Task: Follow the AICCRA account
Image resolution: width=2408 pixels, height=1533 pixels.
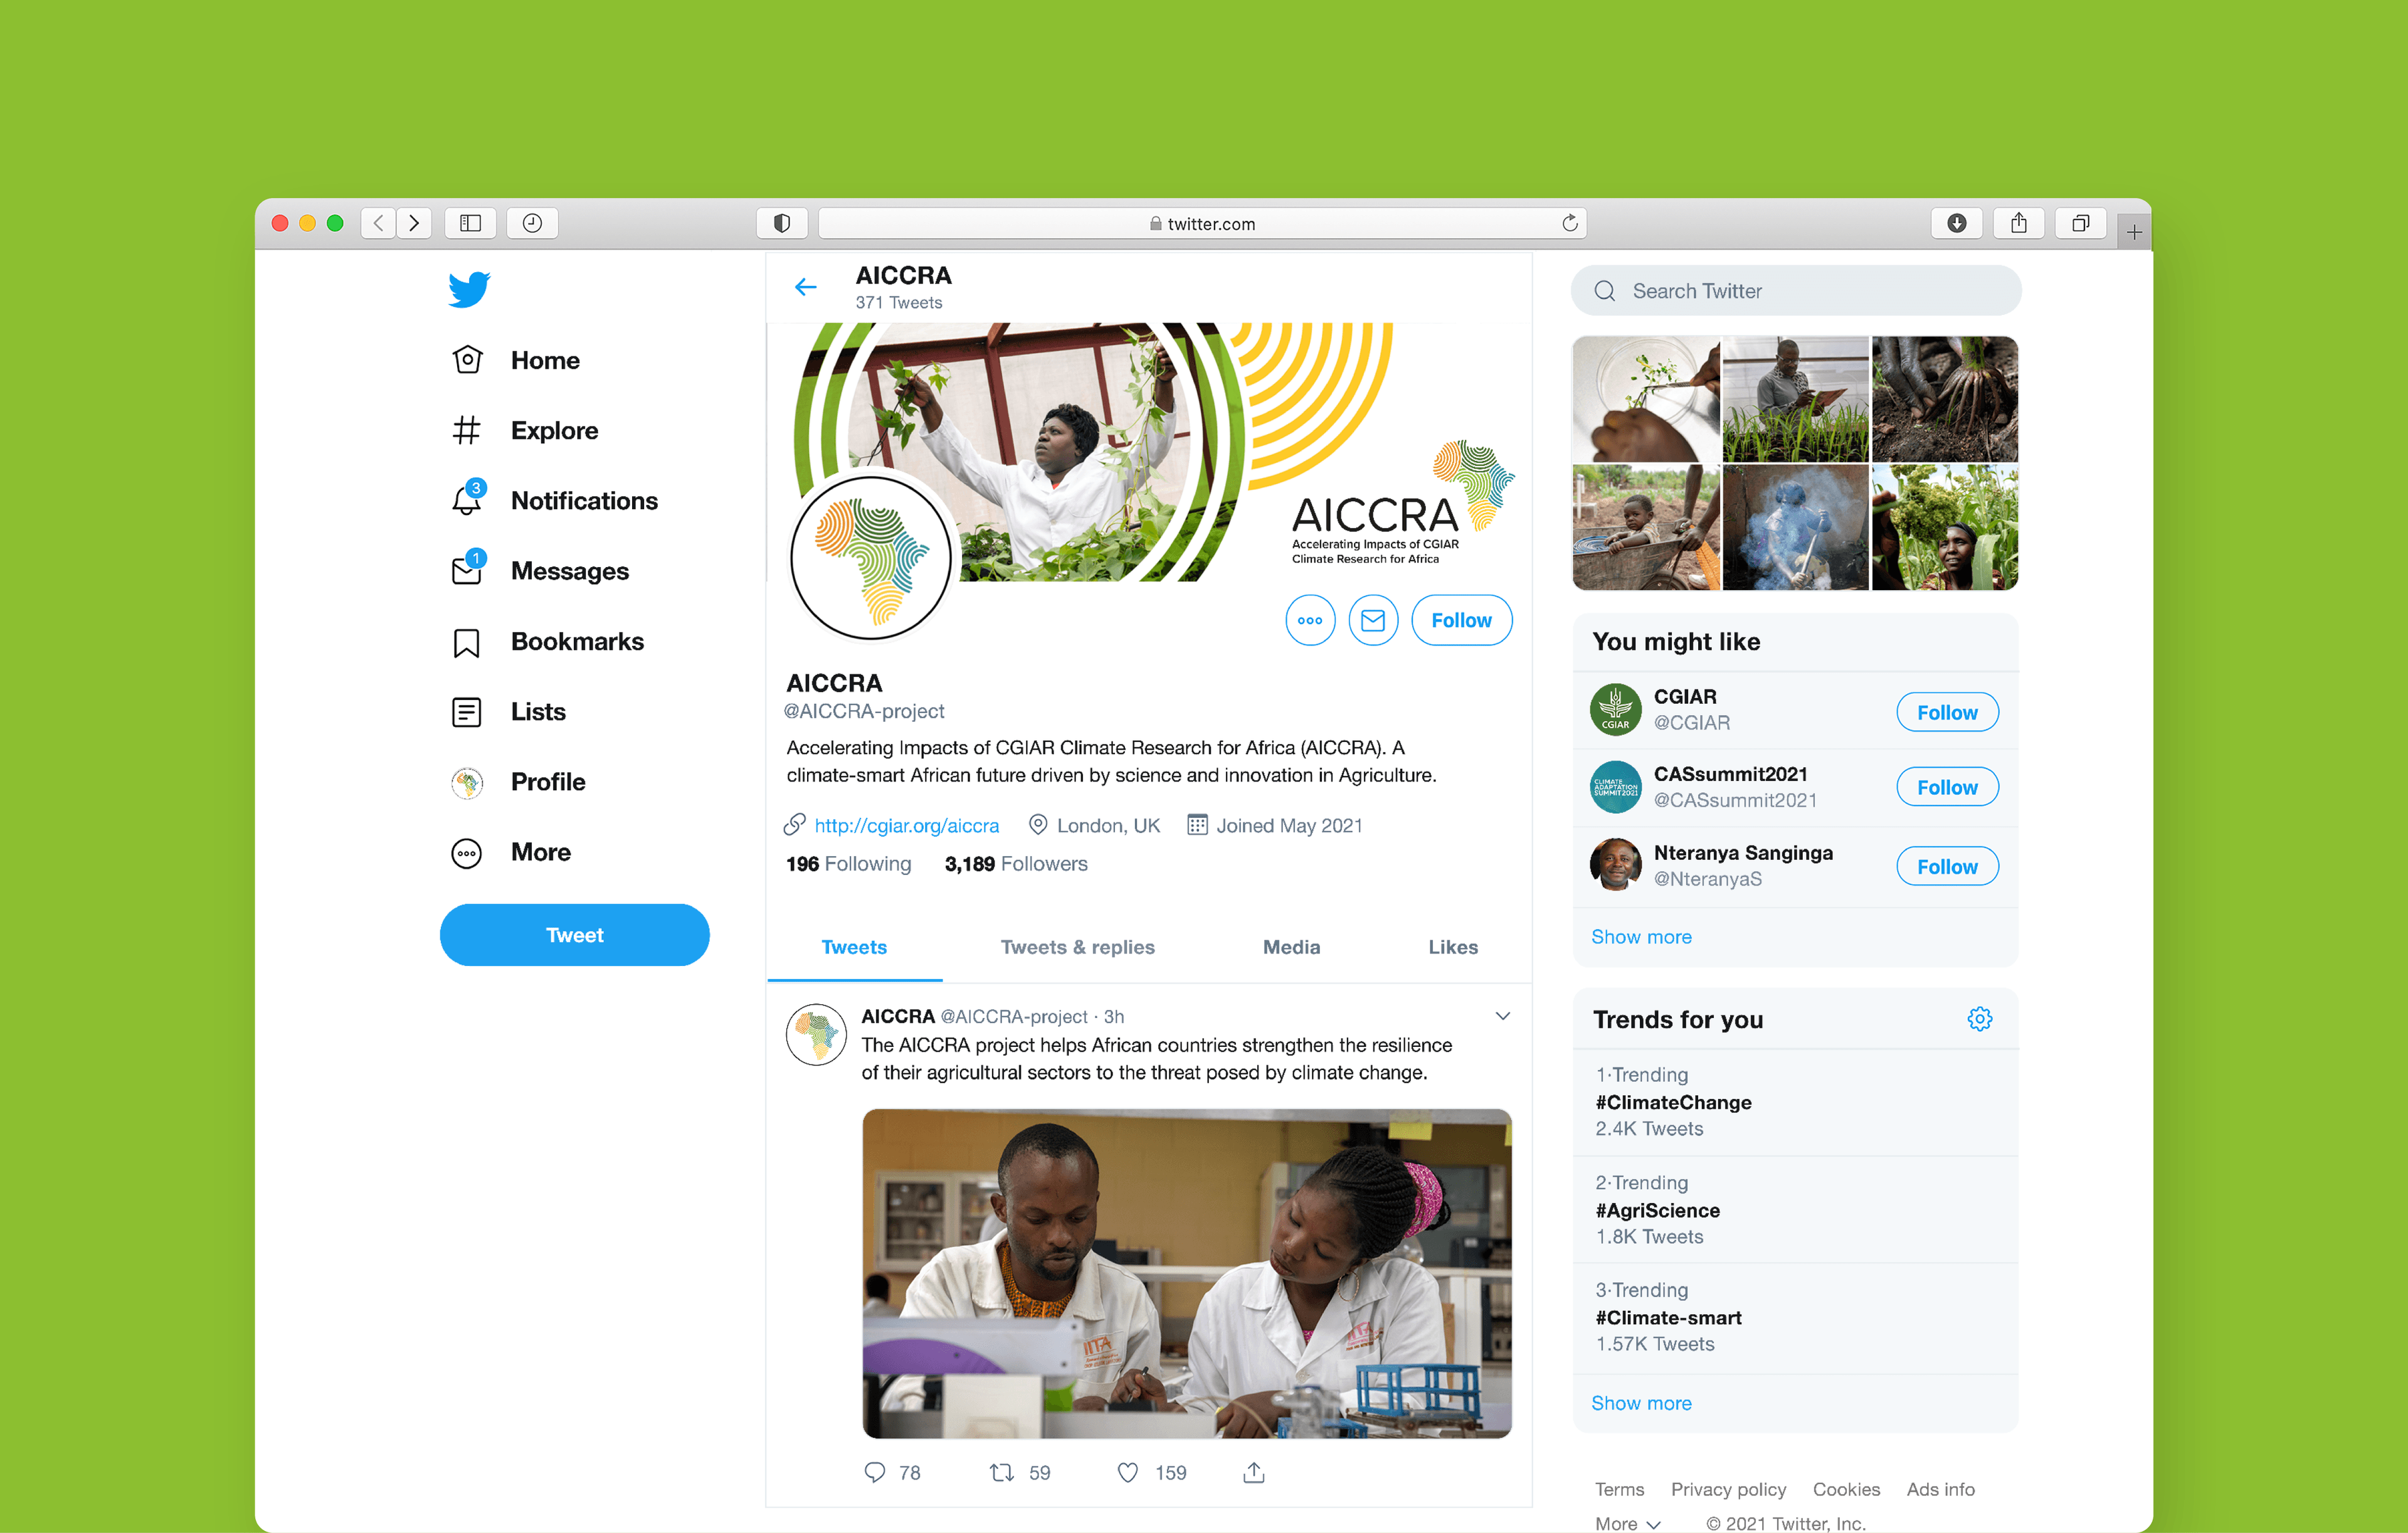Action: pos(1462,620)
